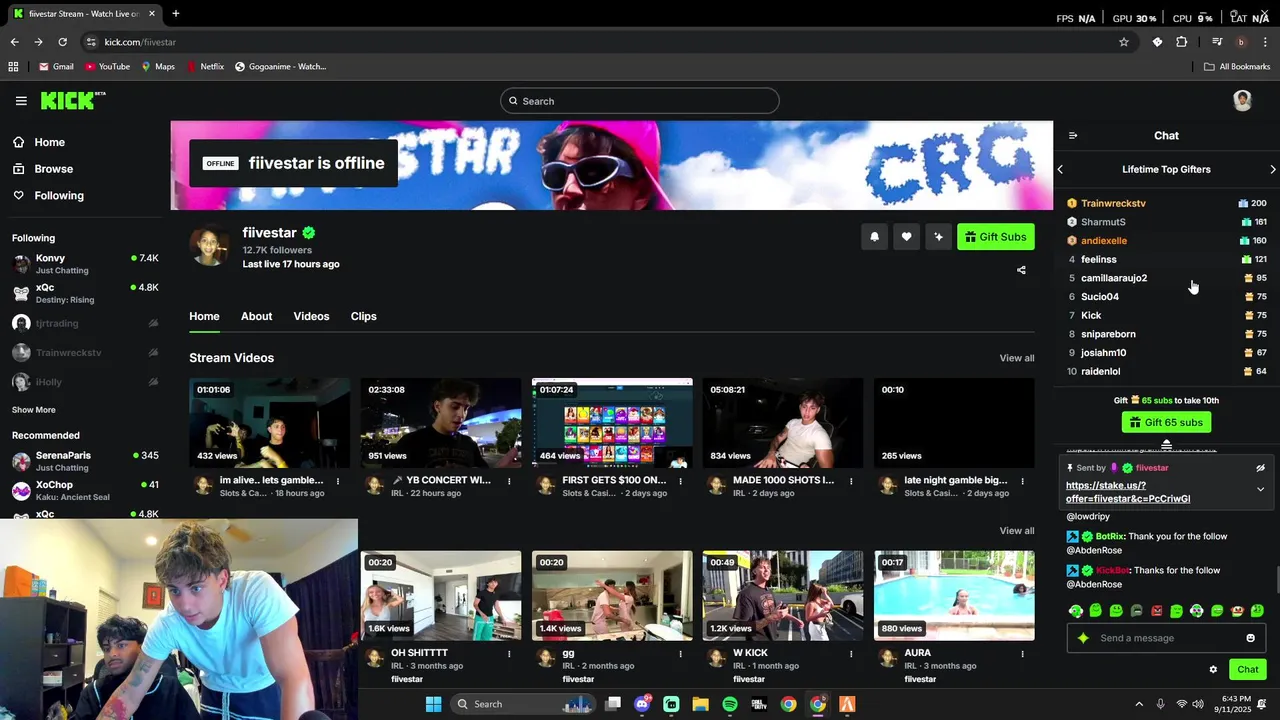The height and width of the screenshot is (720, 1280).
Task: View all clips link
Action: point(1016,531)
